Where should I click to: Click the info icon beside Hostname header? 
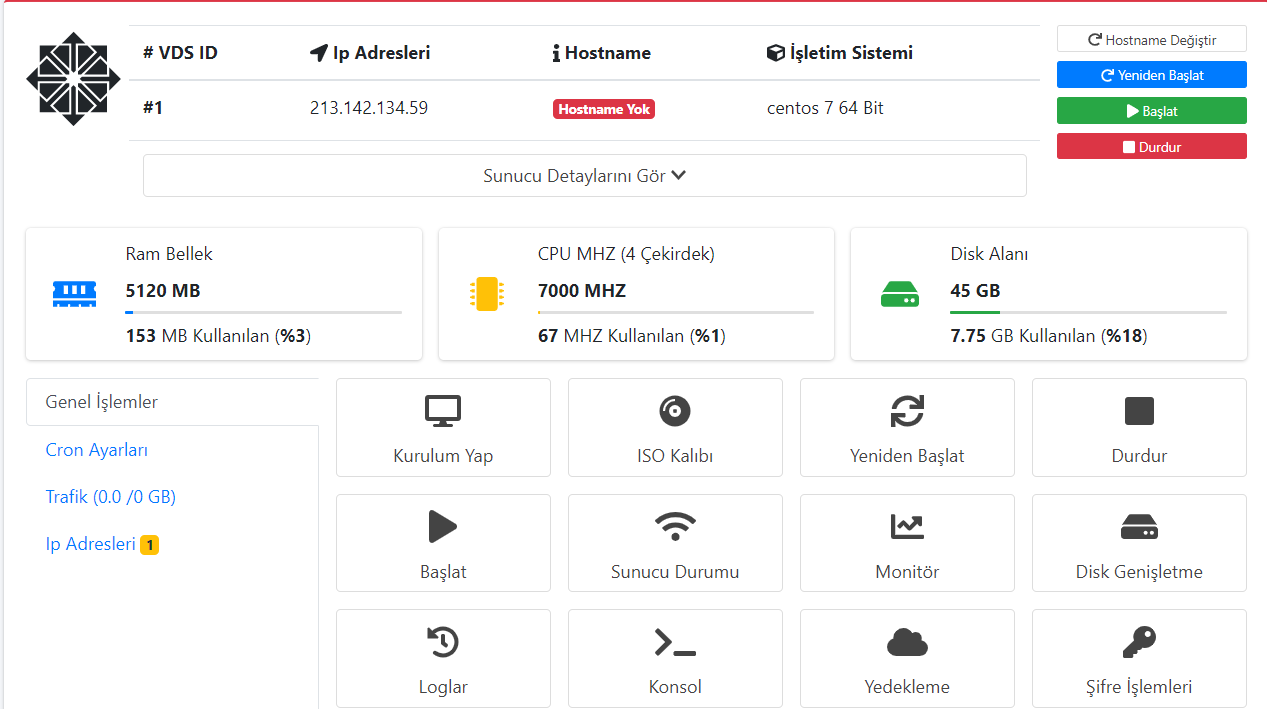(556, 53)
